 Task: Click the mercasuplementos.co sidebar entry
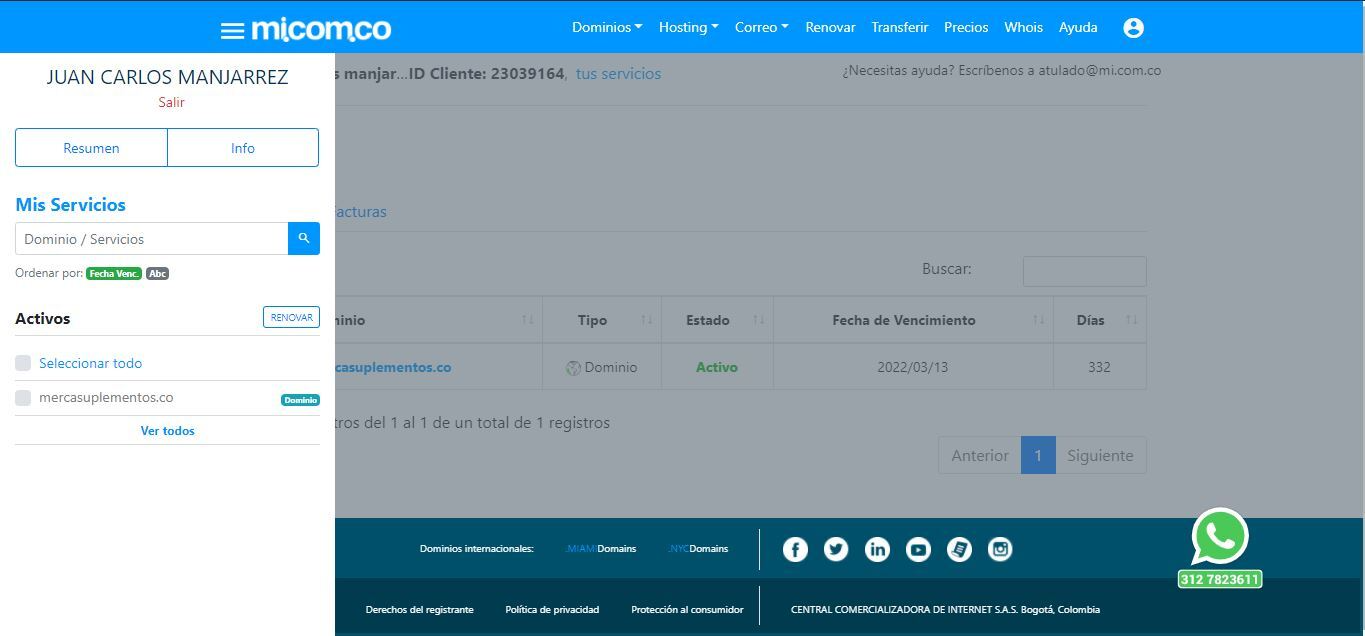click(x=106, y=397)
